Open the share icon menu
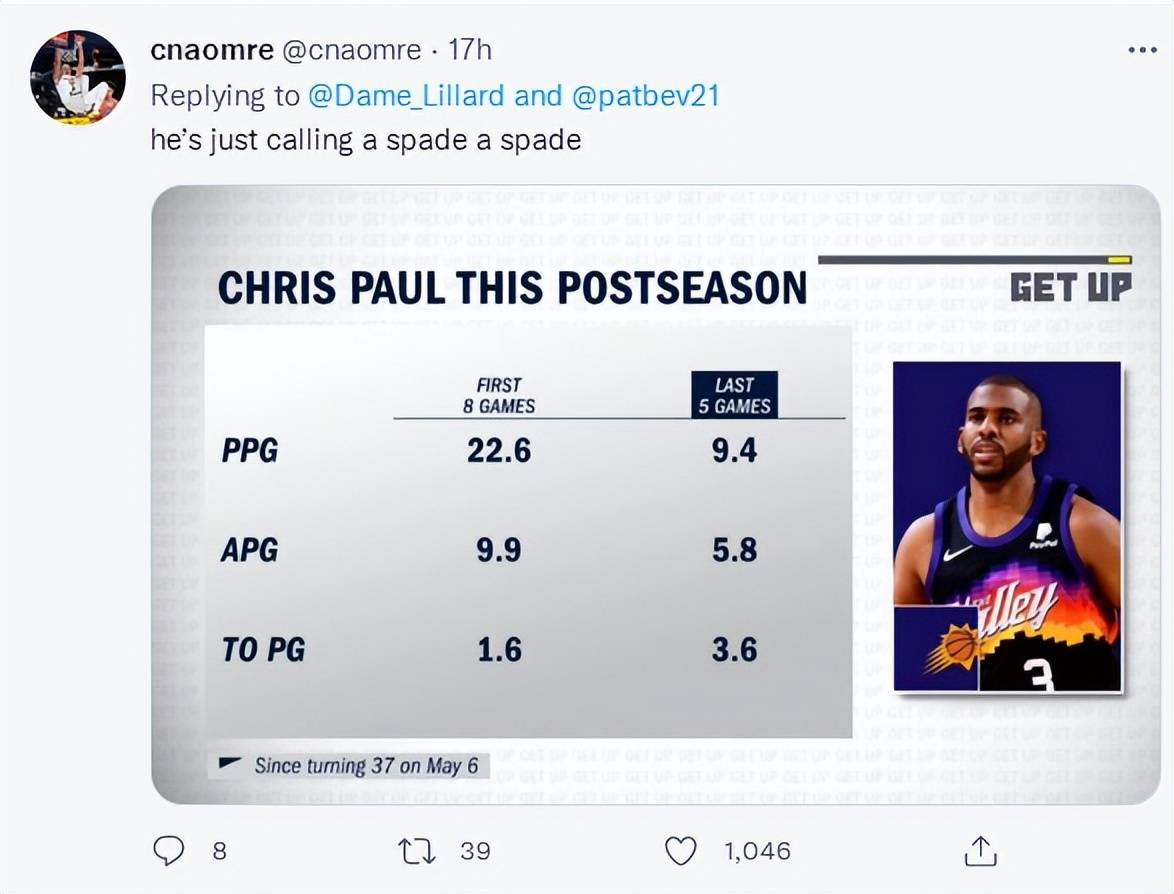 point(980,851)
